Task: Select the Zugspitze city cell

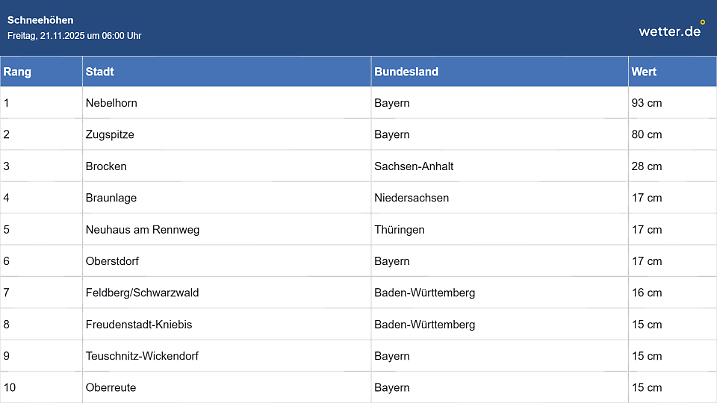Action: 110,134
